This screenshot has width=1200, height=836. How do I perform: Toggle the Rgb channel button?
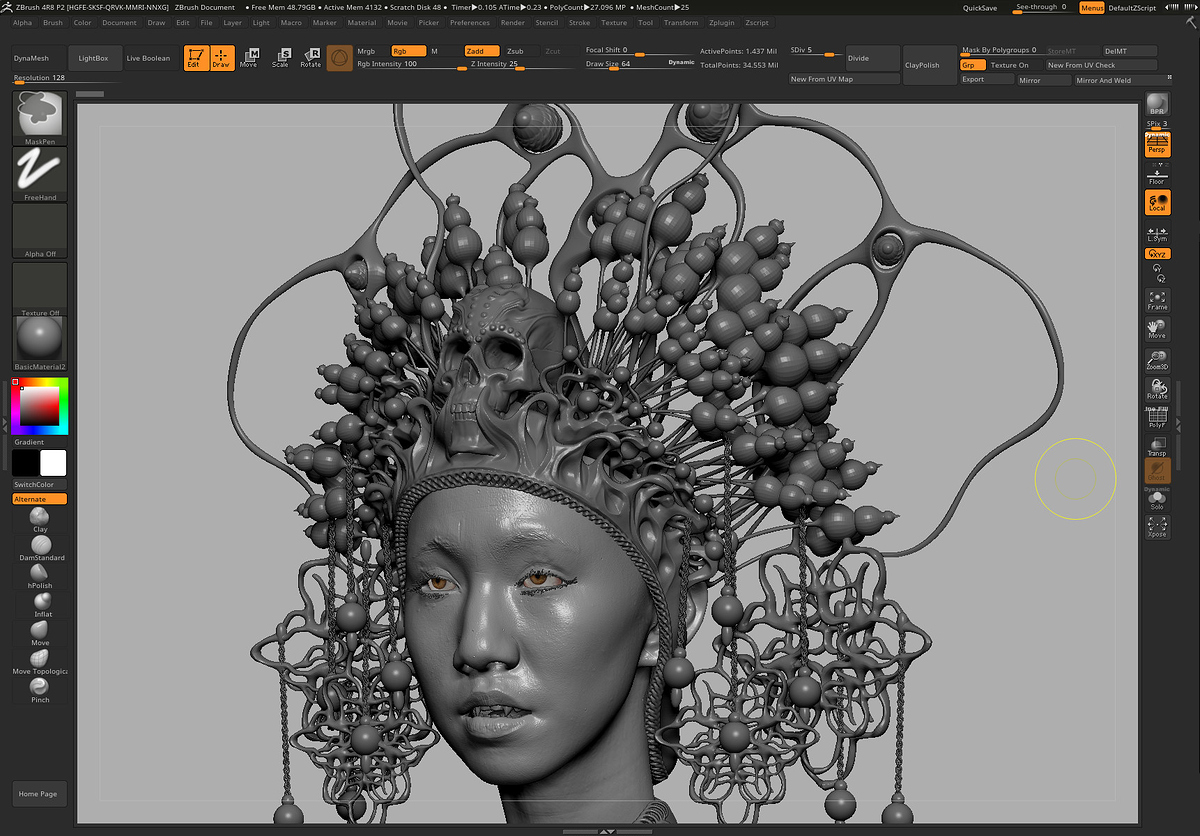point(408,50)
